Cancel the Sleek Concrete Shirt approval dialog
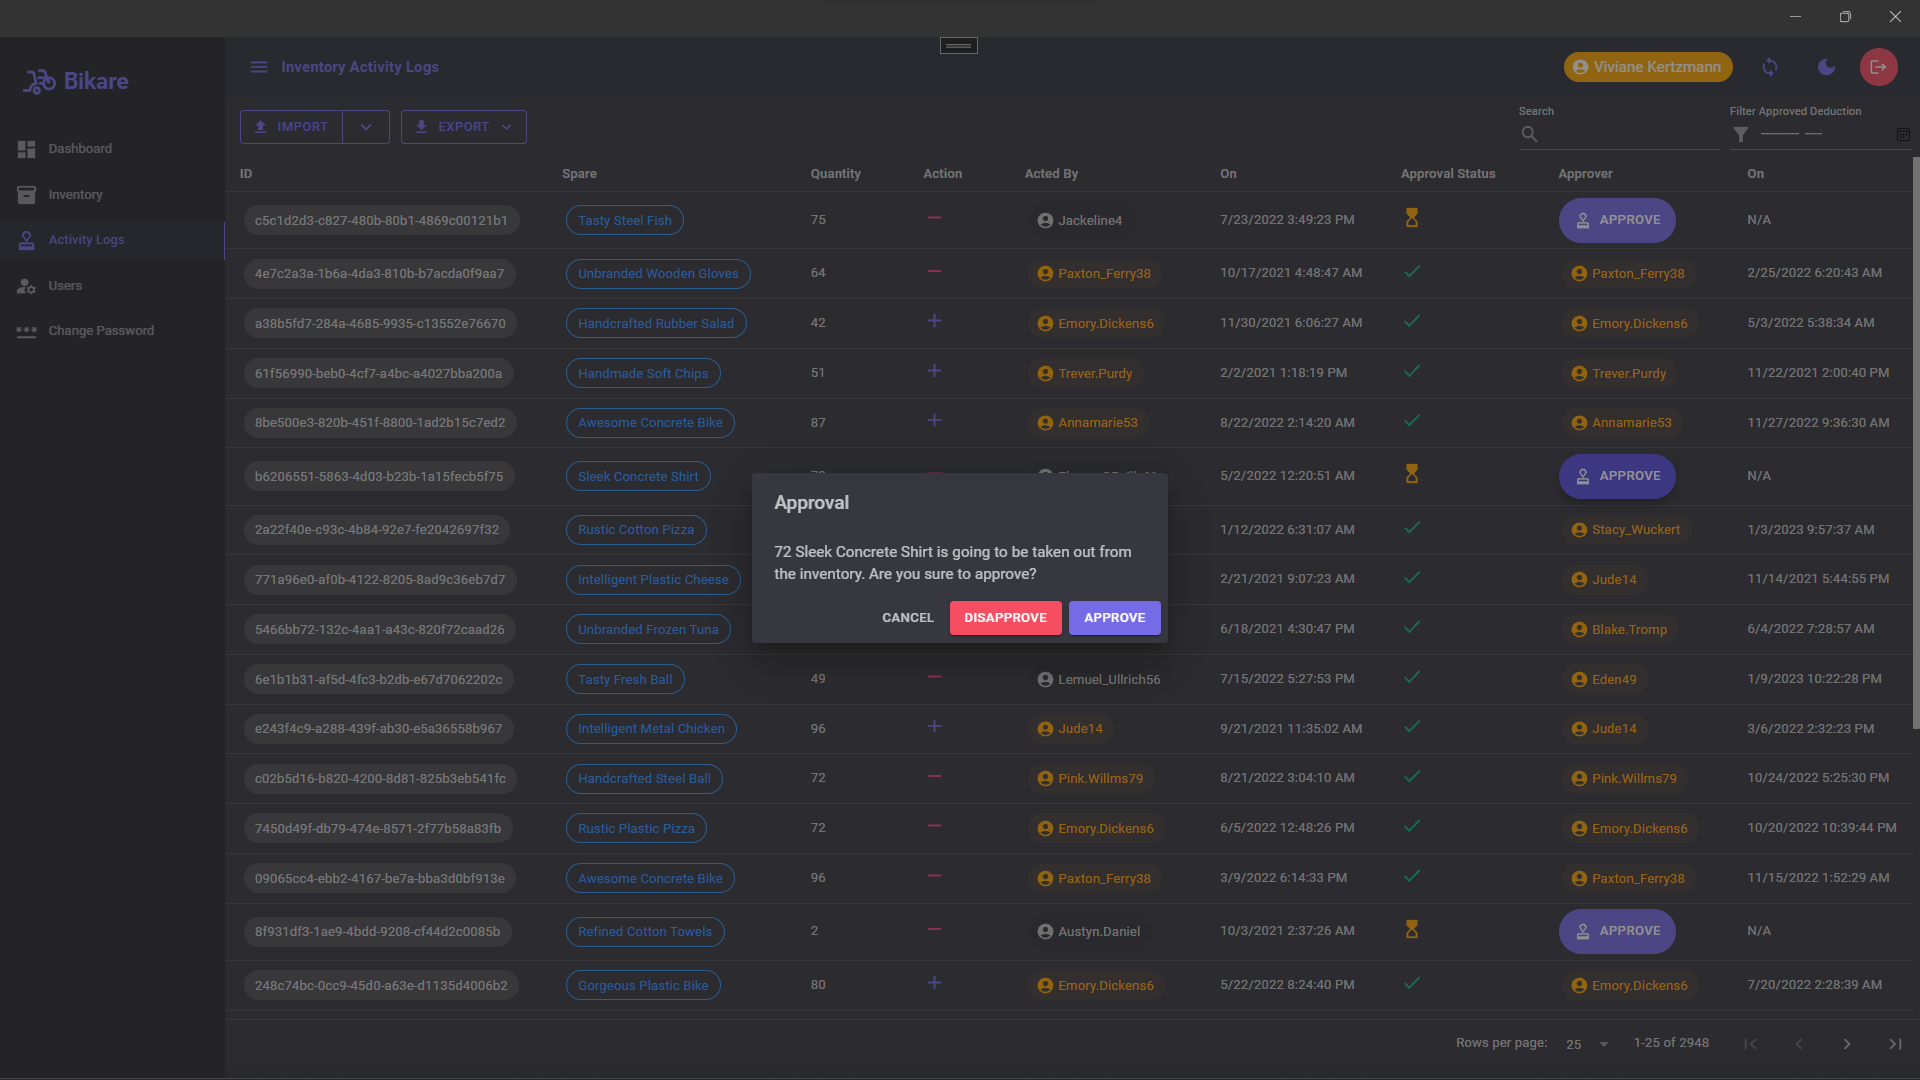1920x1080 pixels. click(907, 617)
